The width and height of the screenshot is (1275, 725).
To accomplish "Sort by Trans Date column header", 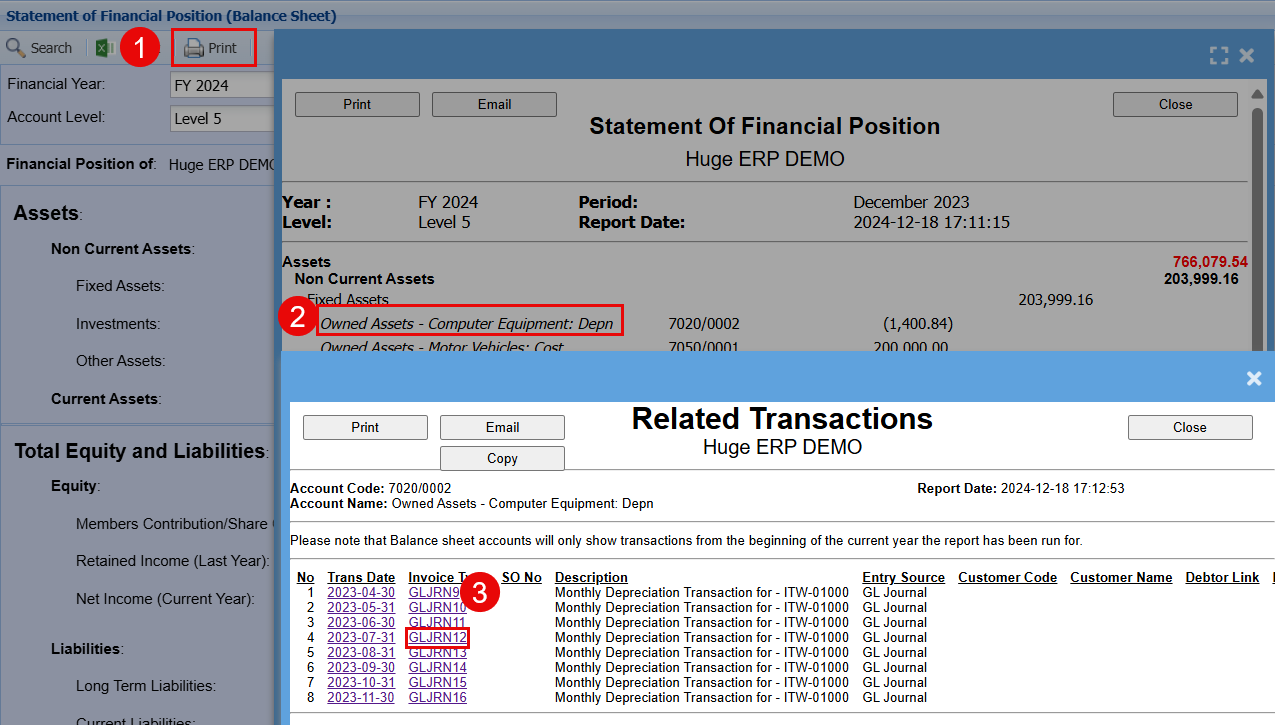I will [x=361, y=577].
